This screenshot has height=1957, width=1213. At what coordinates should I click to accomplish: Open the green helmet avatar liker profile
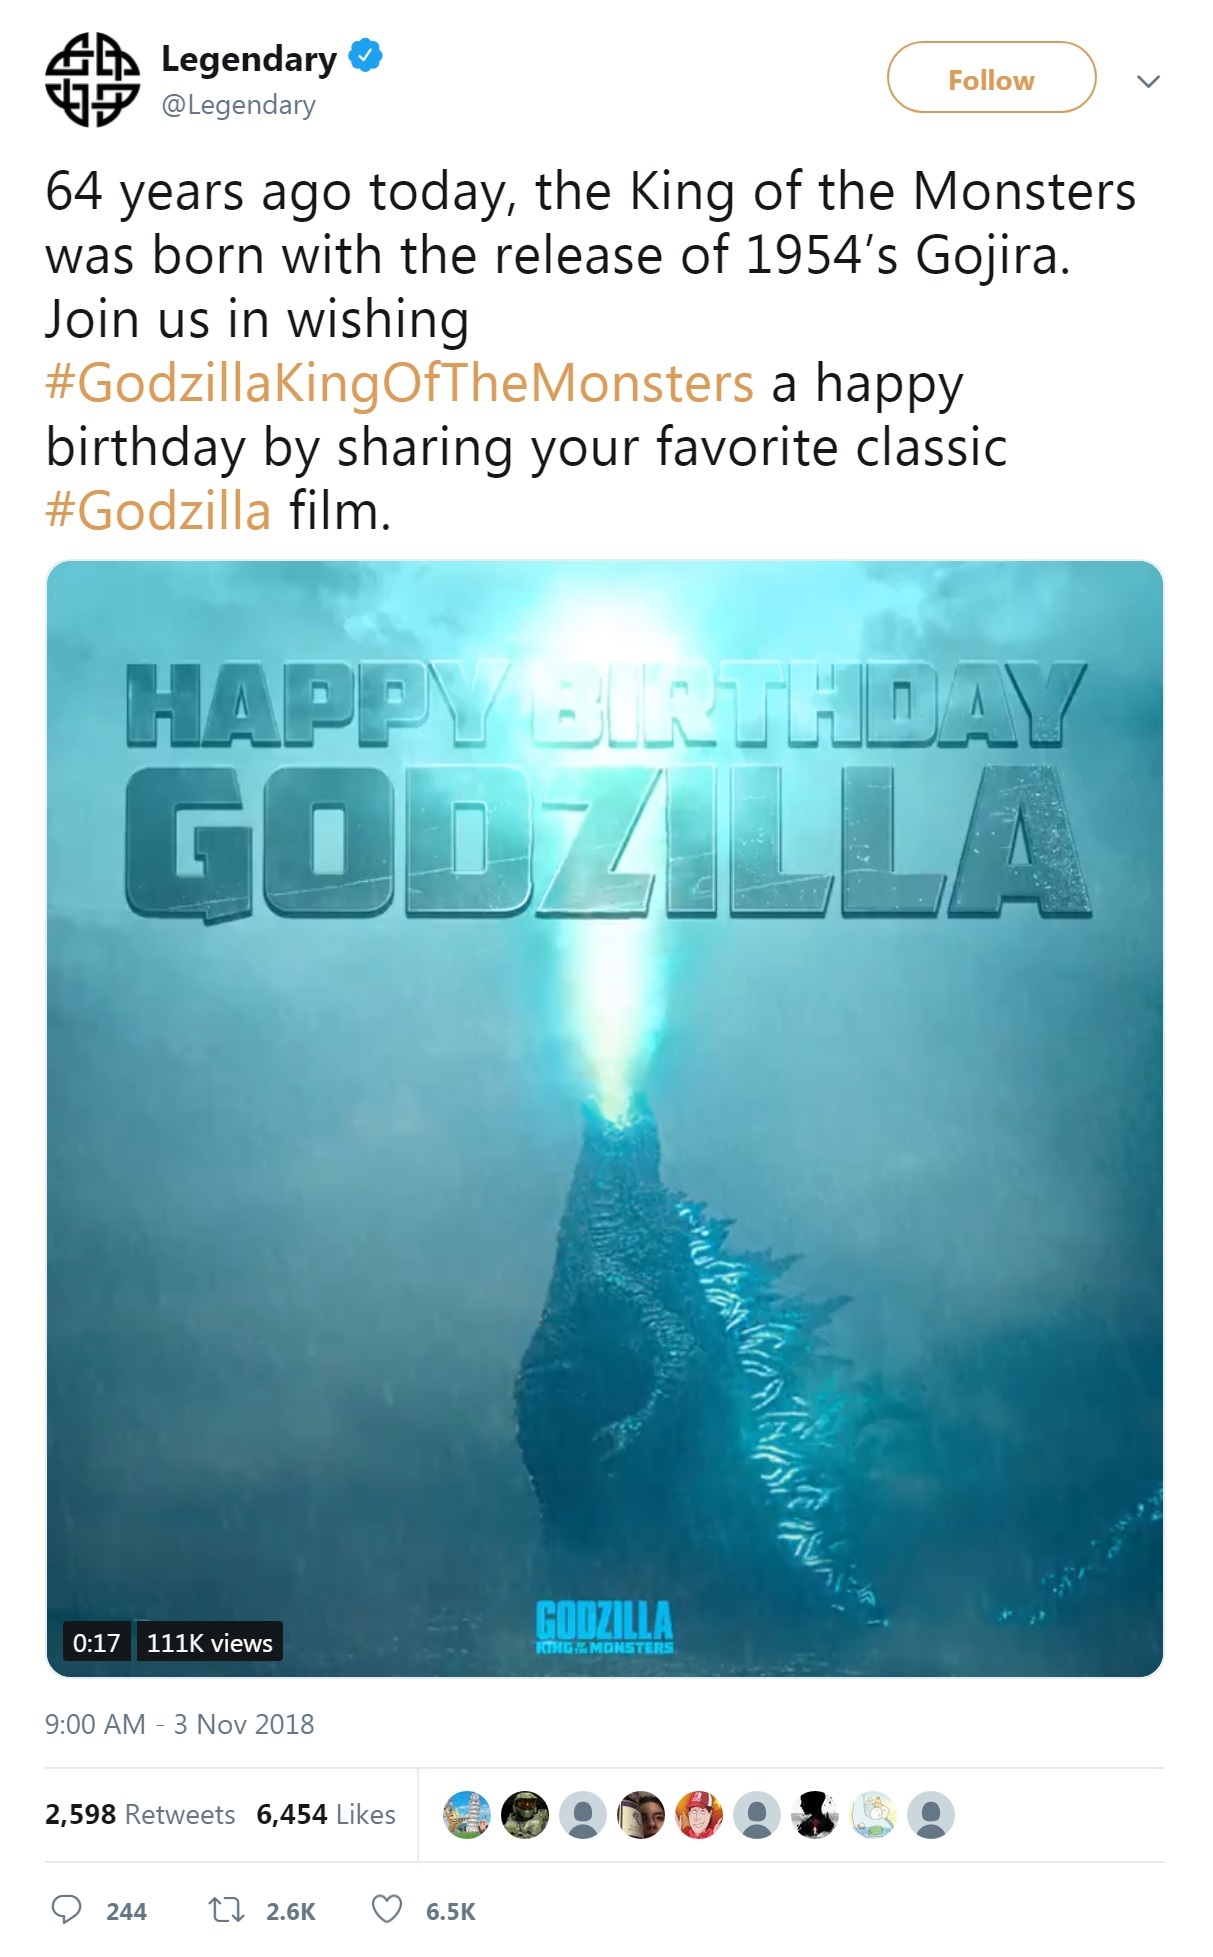click(x=525, y=1814)
